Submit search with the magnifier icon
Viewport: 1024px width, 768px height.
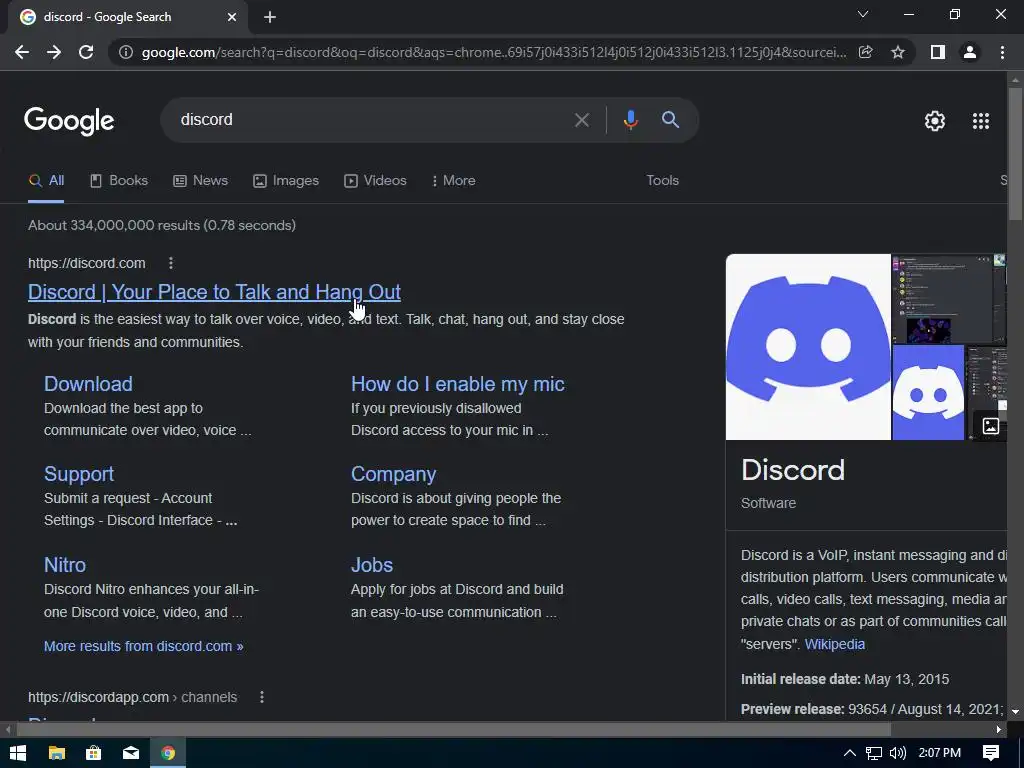pos(670,120)
